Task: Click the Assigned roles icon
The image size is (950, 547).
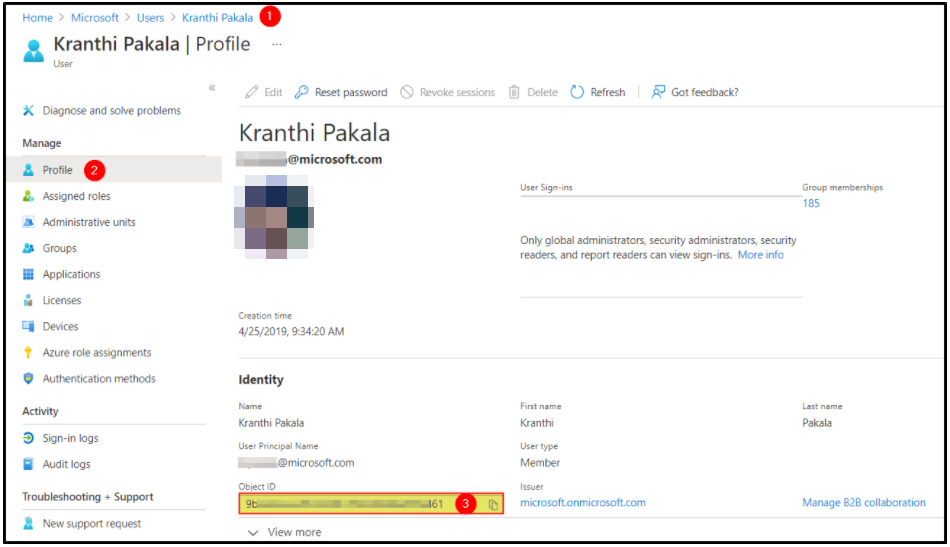Action: (x=28, y=196)
